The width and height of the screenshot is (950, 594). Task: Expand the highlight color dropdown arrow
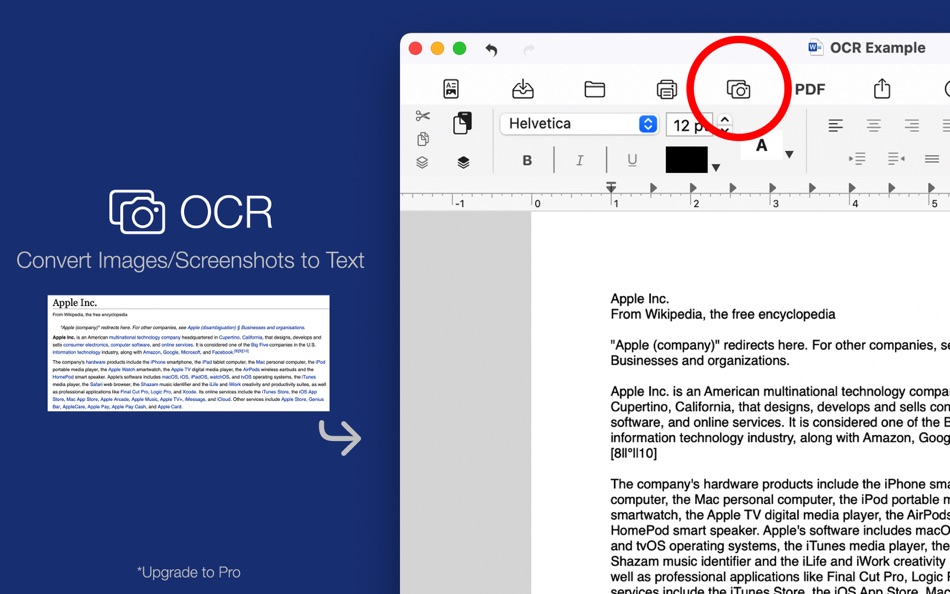pyautogui.click(x=789, y=155)
